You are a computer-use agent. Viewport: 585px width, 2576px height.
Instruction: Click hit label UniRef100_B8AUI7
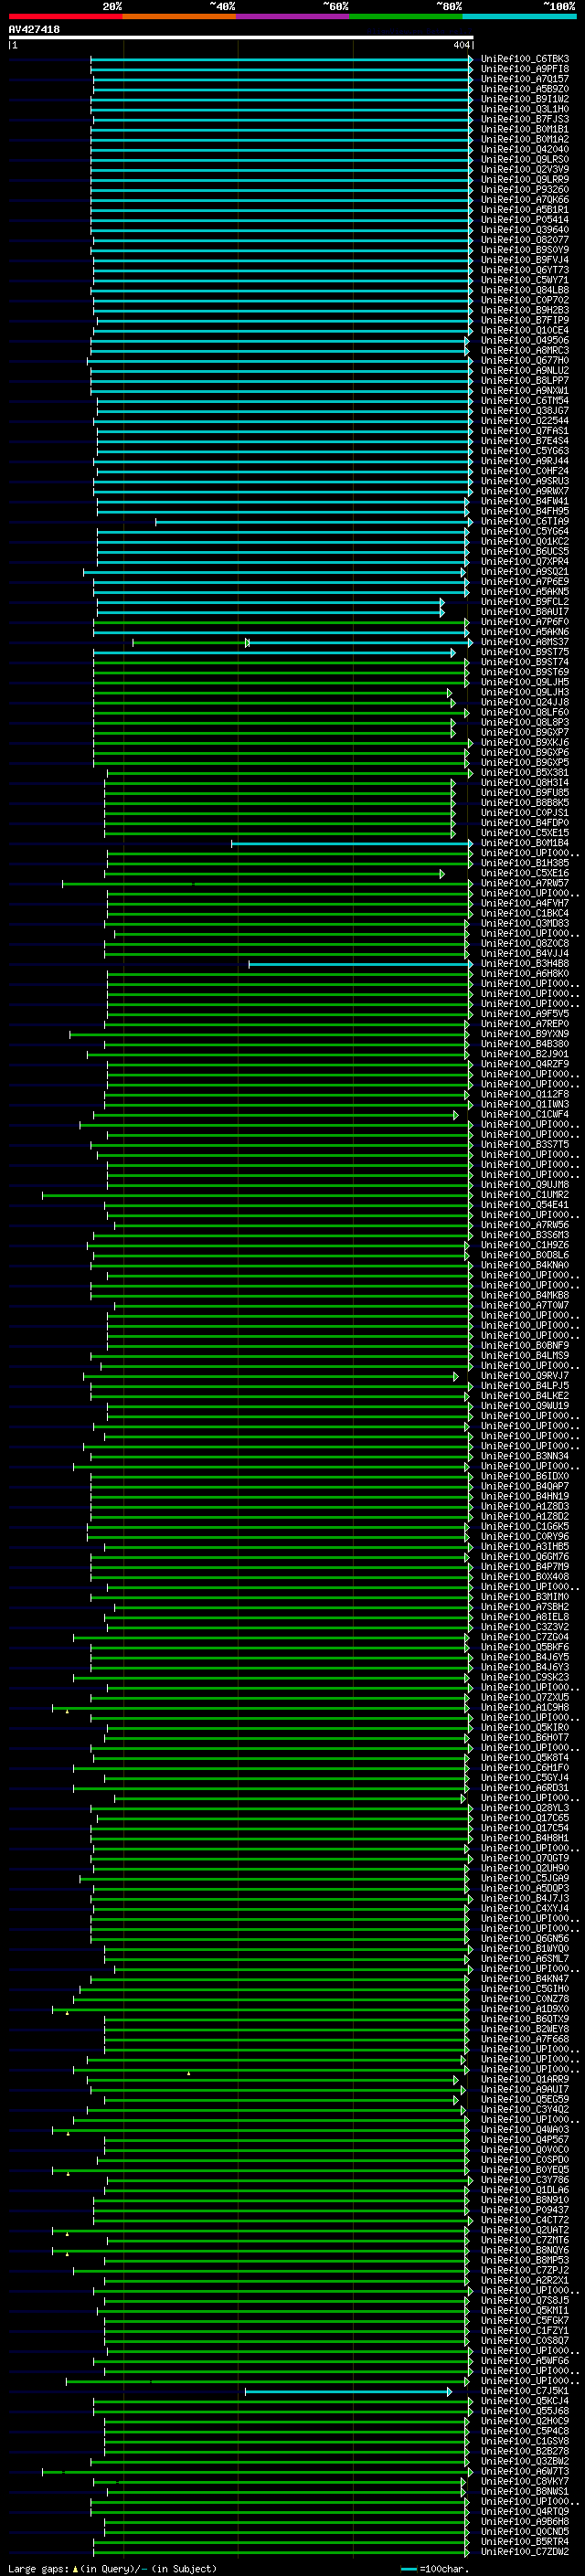(x=525, y=611)
